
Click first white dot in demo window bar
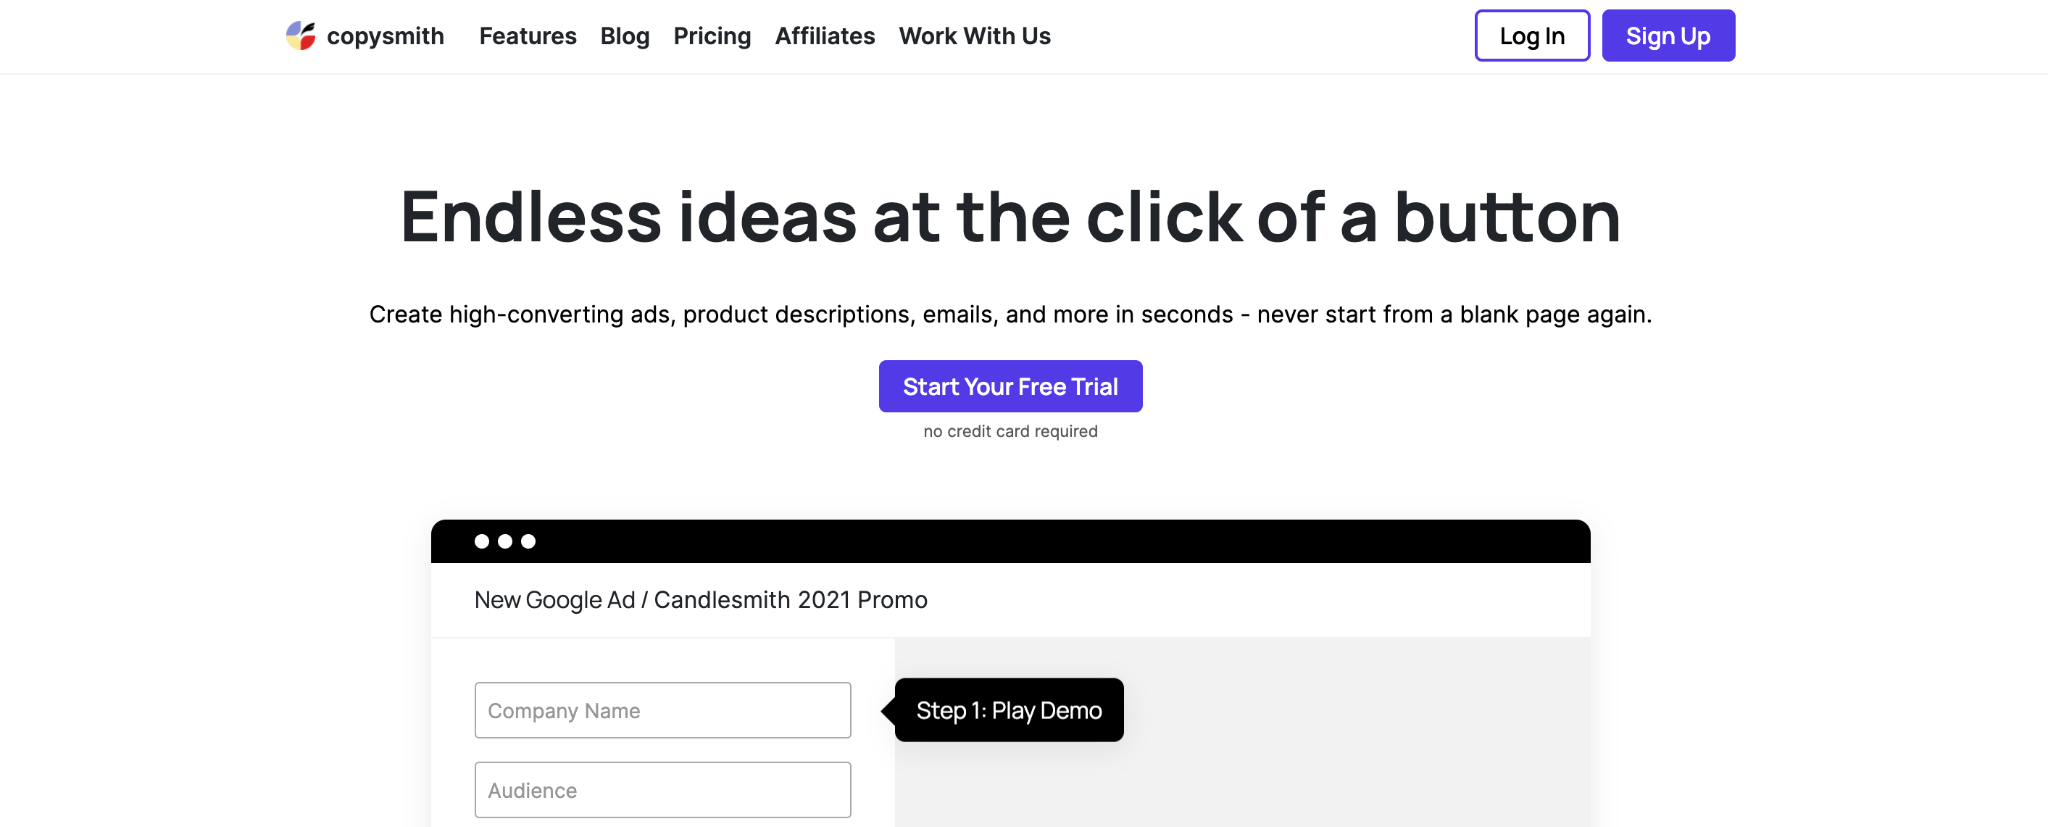(482, 541)
